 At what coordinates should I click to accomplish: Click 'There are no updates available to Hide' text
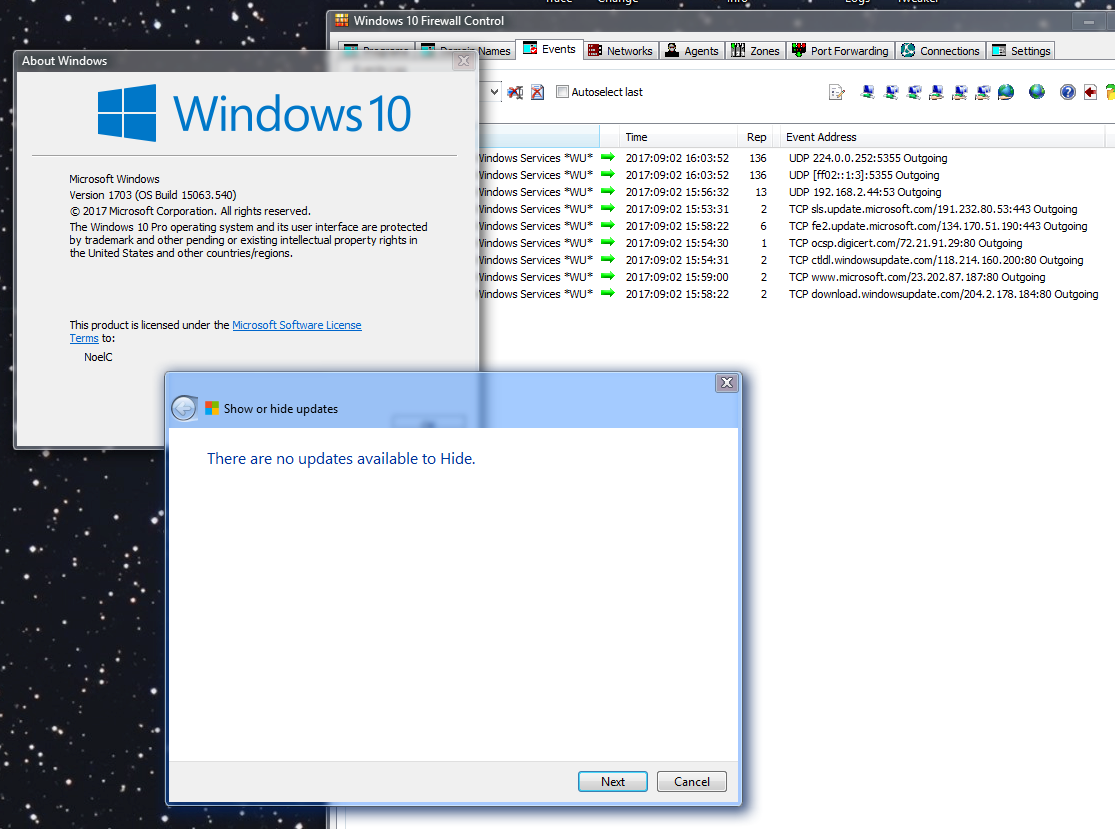point(341,459)
